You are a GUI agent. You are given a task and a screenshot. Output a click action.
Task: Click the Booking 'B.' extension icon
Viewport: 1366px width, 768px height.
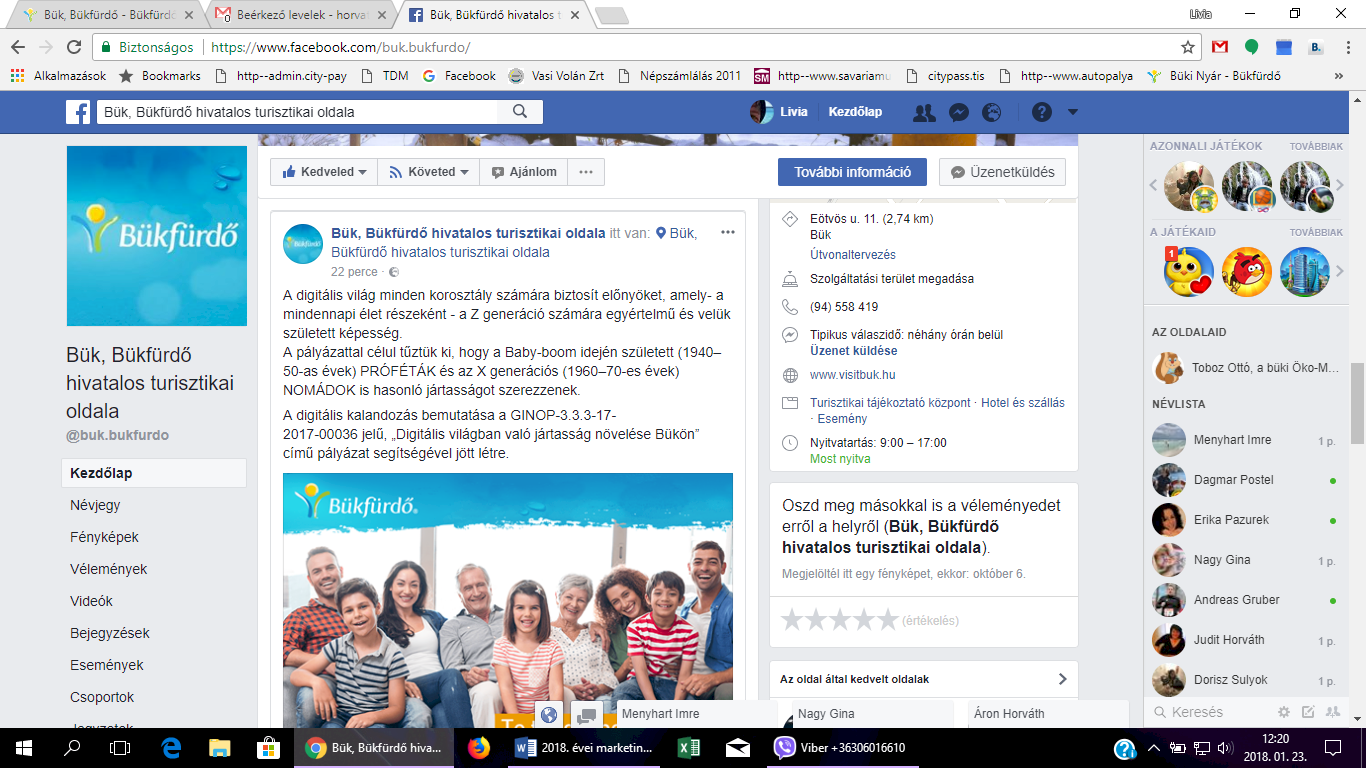pos(1317,47)
